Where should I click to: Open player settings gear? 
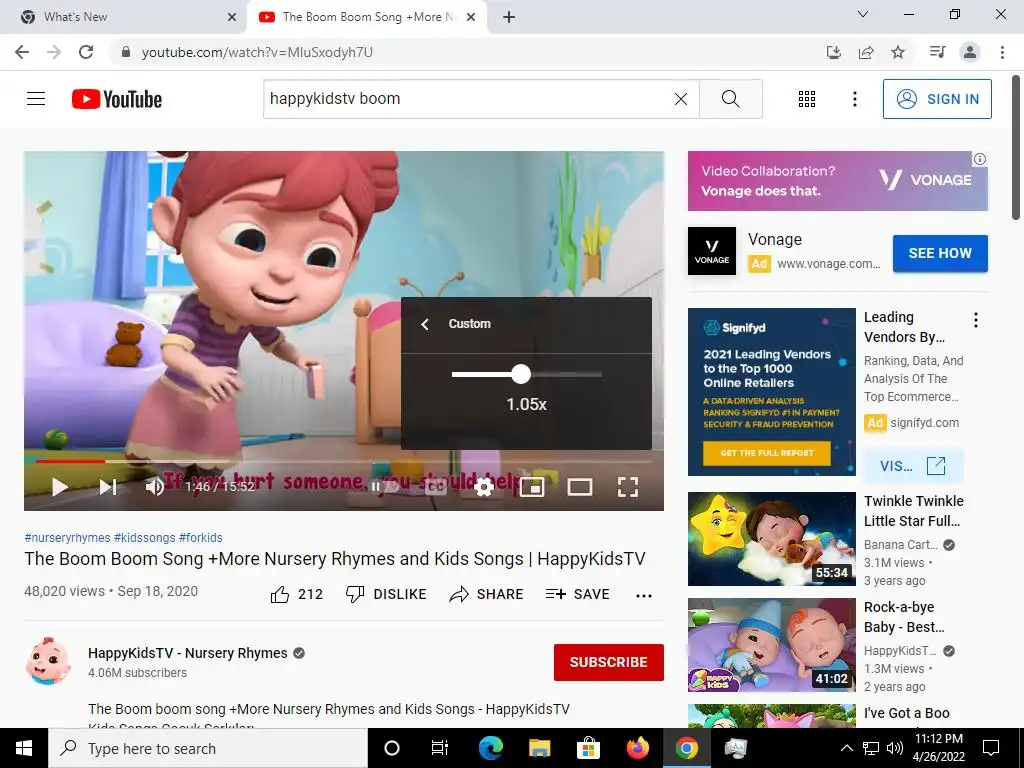pyautogui.click(x=484, y=487)
